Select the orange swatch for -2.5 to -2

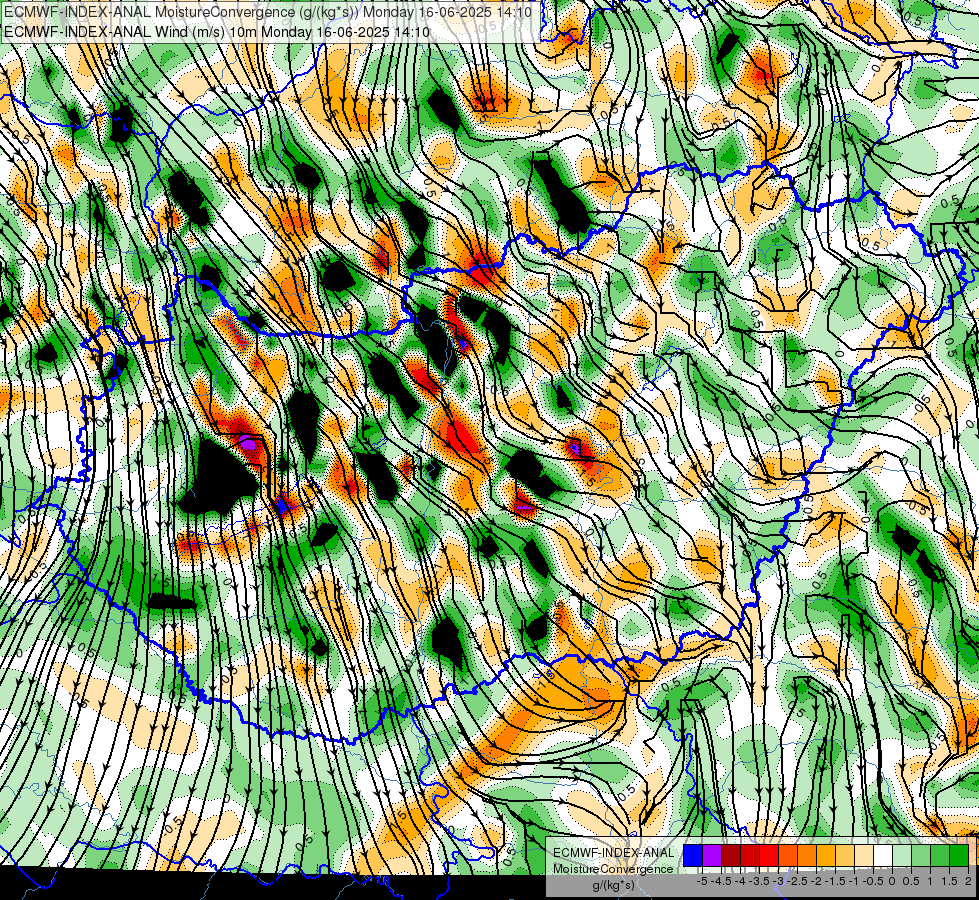pos(807,855)
